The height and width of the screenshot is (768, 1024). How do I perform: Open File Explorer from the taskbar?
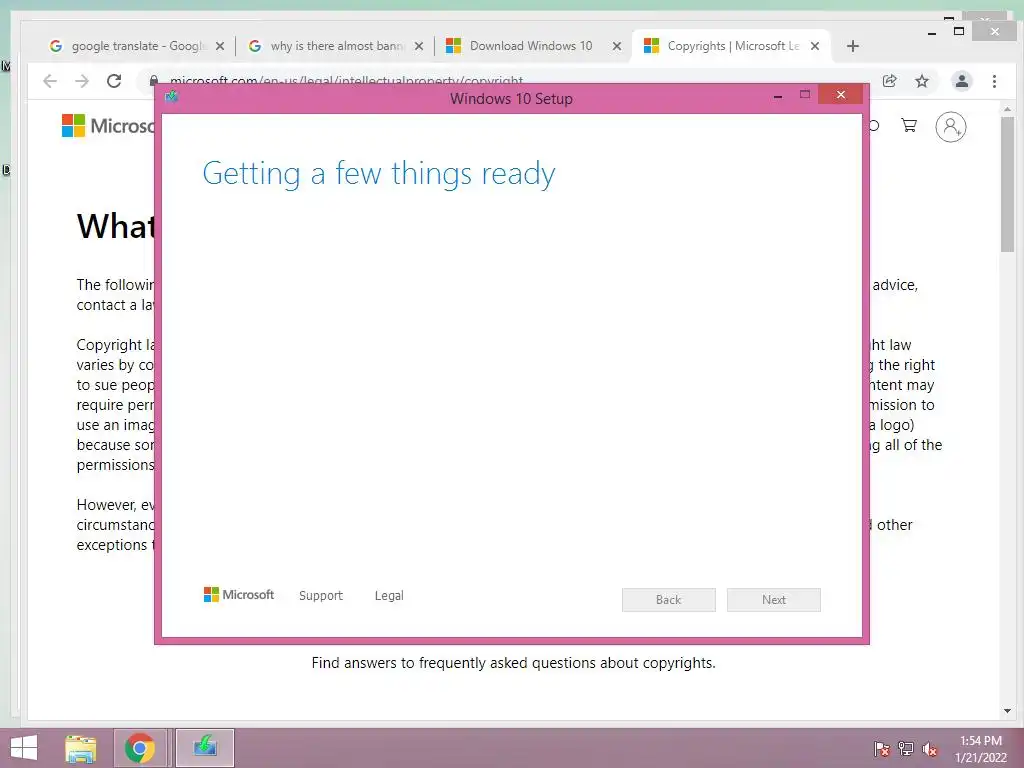(81, 748)
